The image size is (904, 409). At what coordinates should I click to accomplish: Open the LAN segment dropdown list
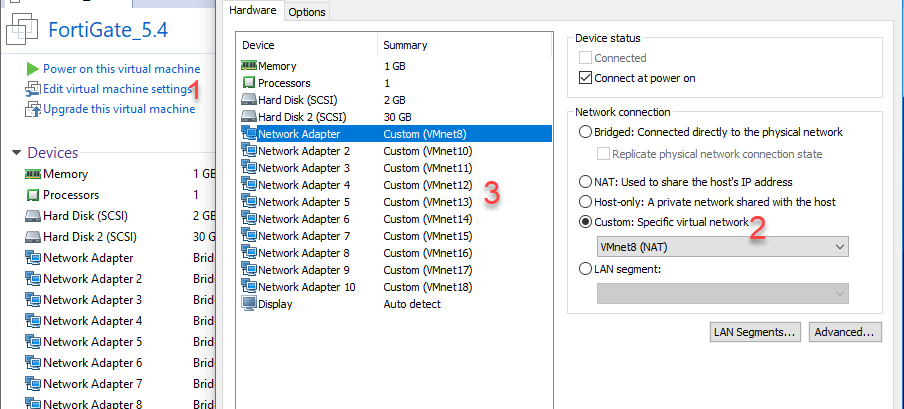[x=722, y=294]
